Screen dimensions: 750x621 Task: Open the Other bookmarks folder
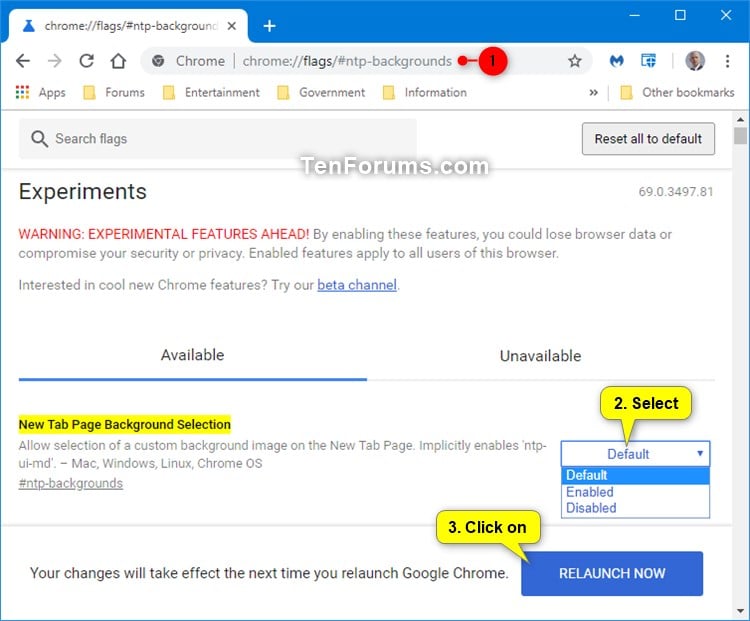tap(677, 92)
